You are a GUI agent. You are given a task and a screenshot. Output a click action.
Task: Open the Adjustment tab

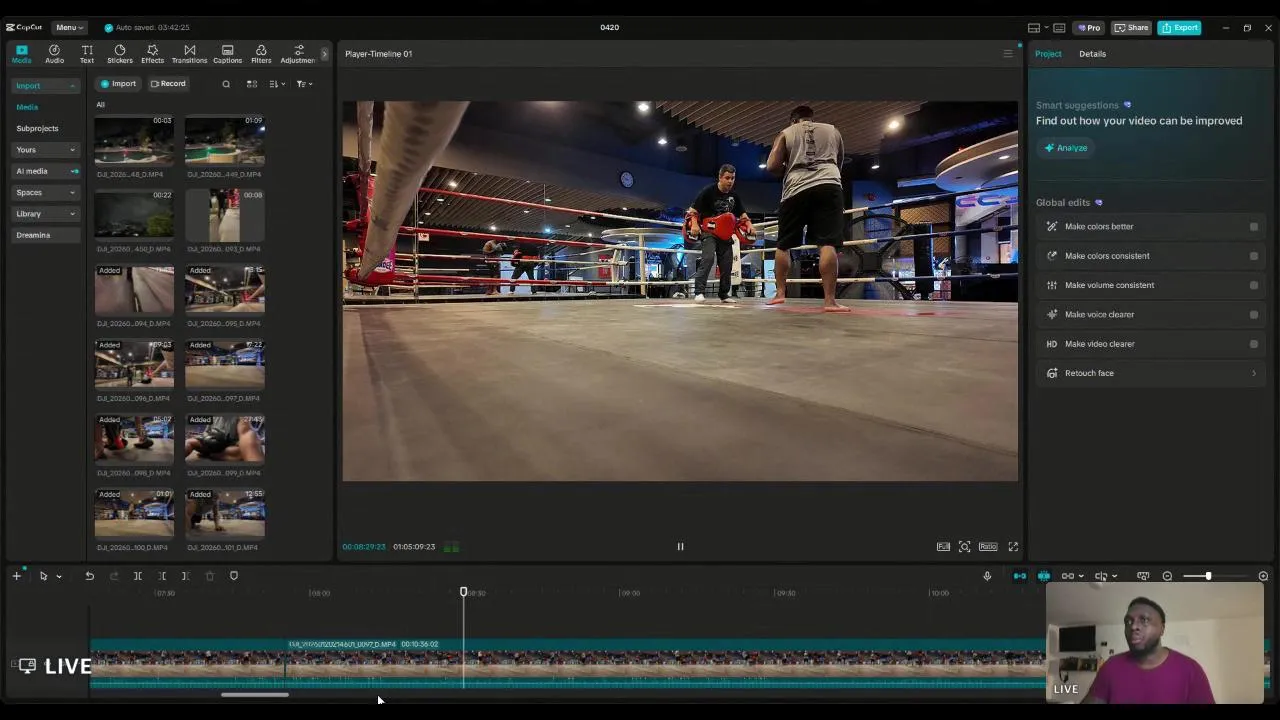click(298, 54)
